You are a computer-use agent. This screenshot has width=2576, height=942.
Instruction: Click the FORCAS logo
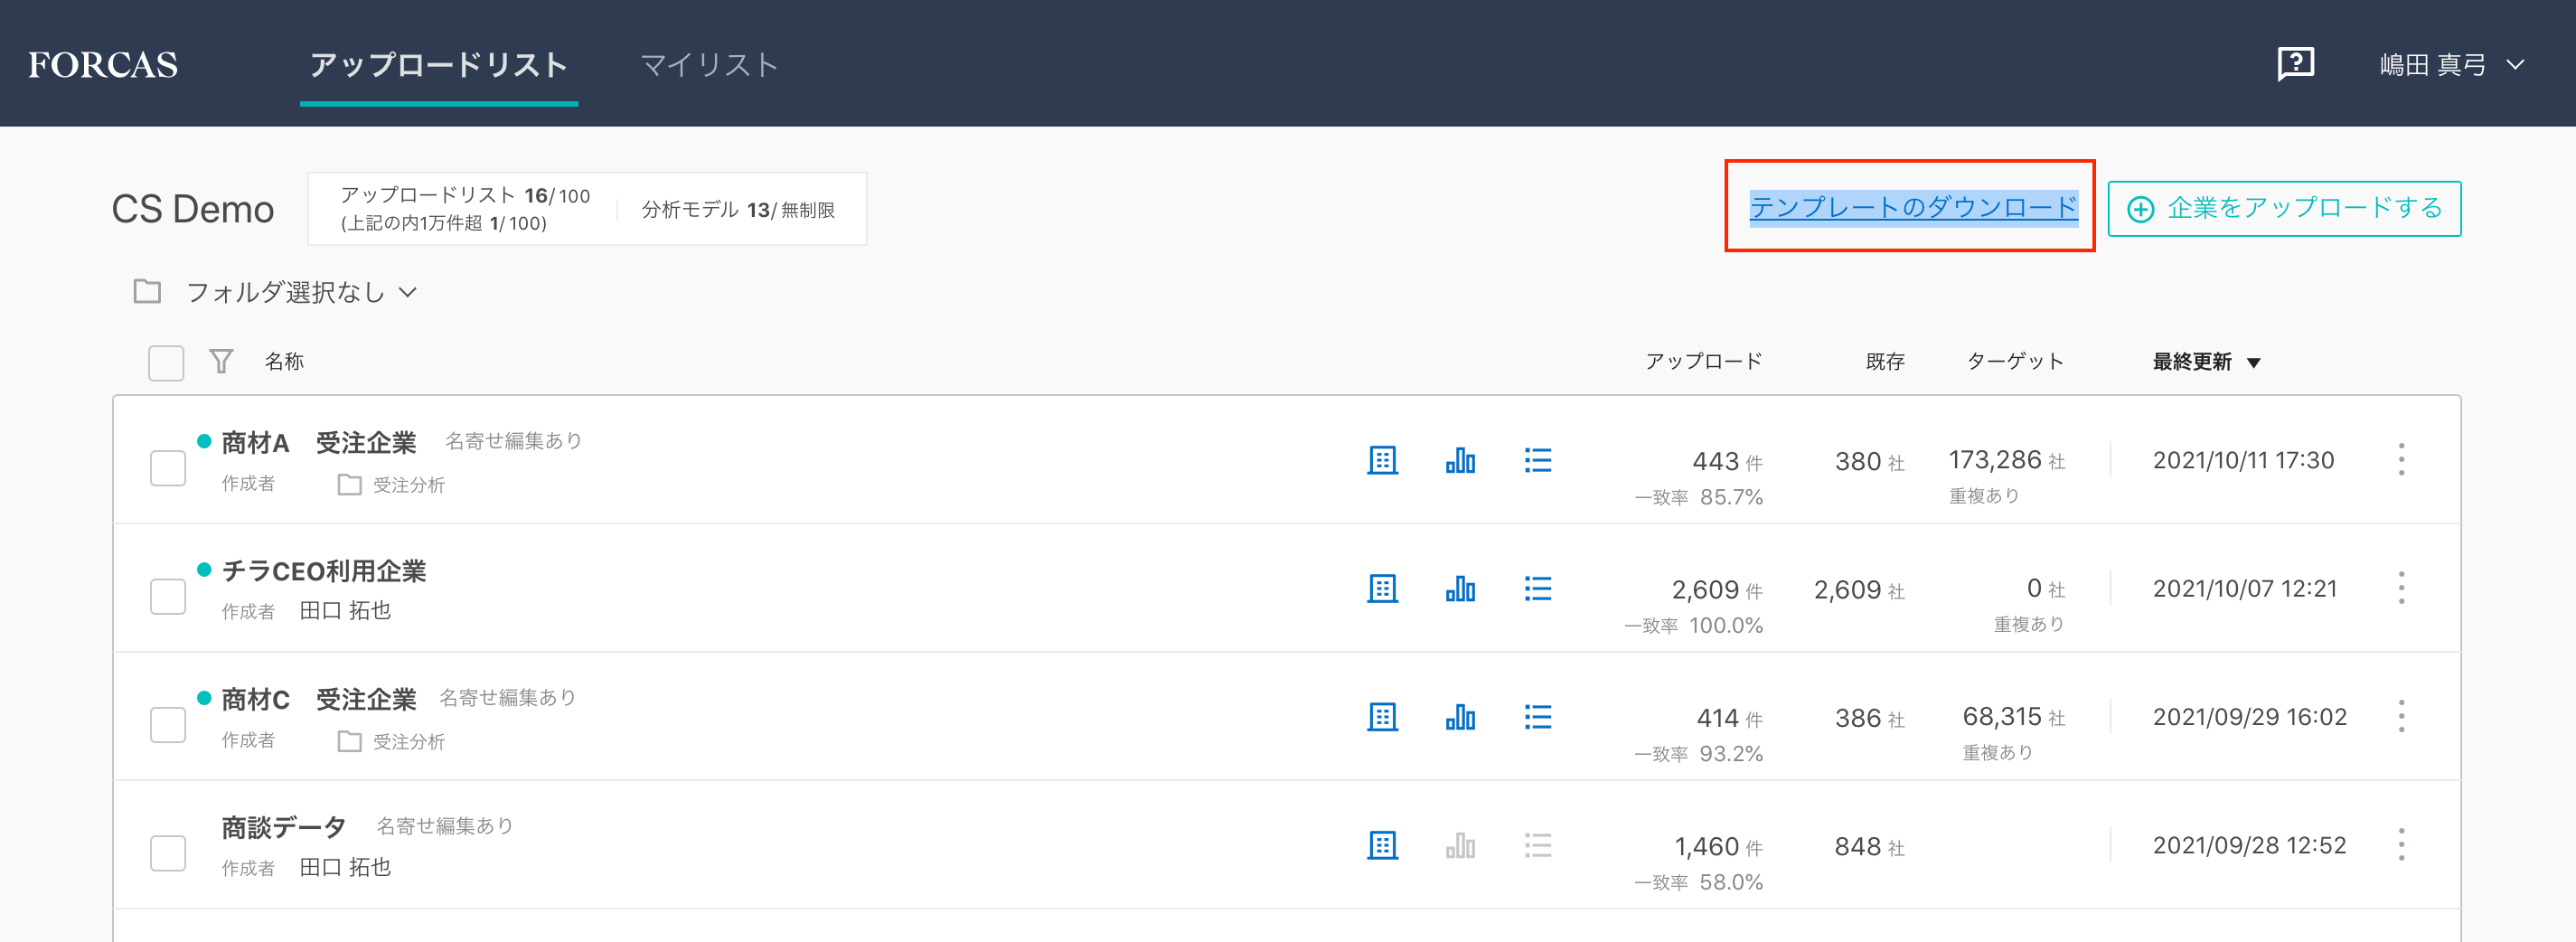(x=103, y=65)
